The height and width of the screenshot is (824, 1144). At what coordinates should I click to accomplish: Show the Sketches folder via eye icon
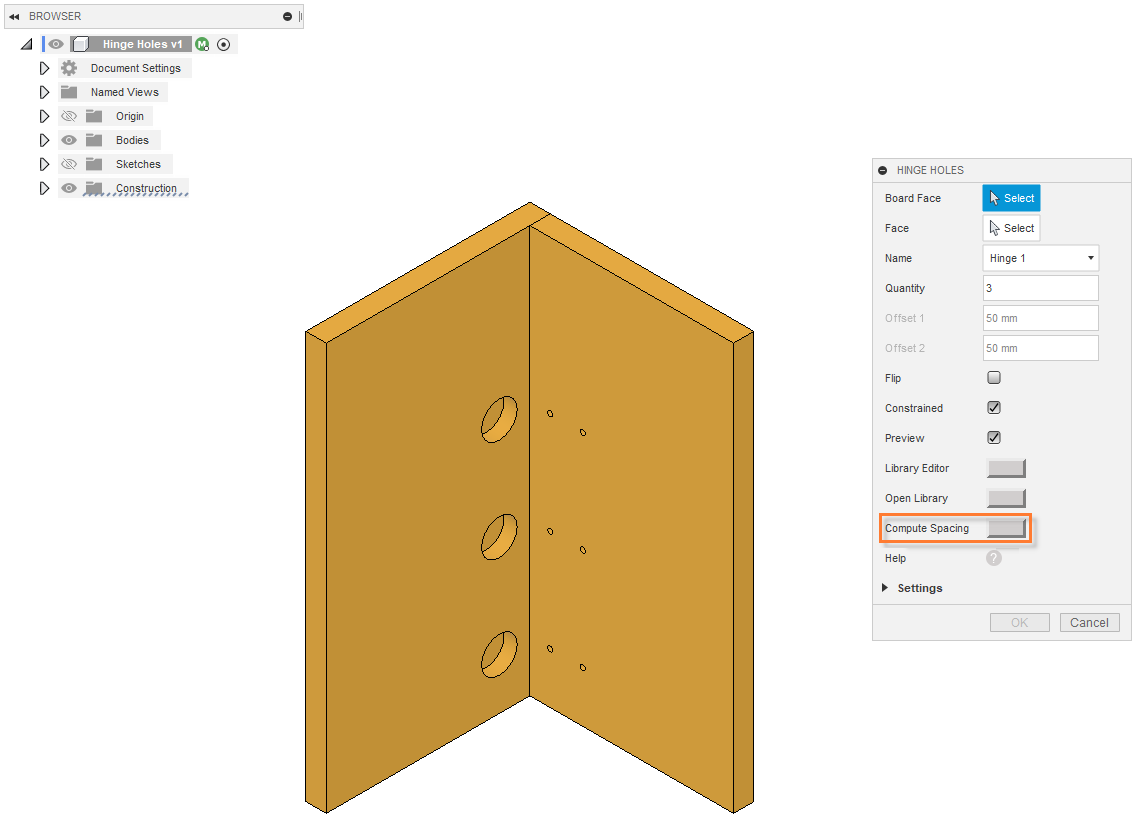click(69, 165)
